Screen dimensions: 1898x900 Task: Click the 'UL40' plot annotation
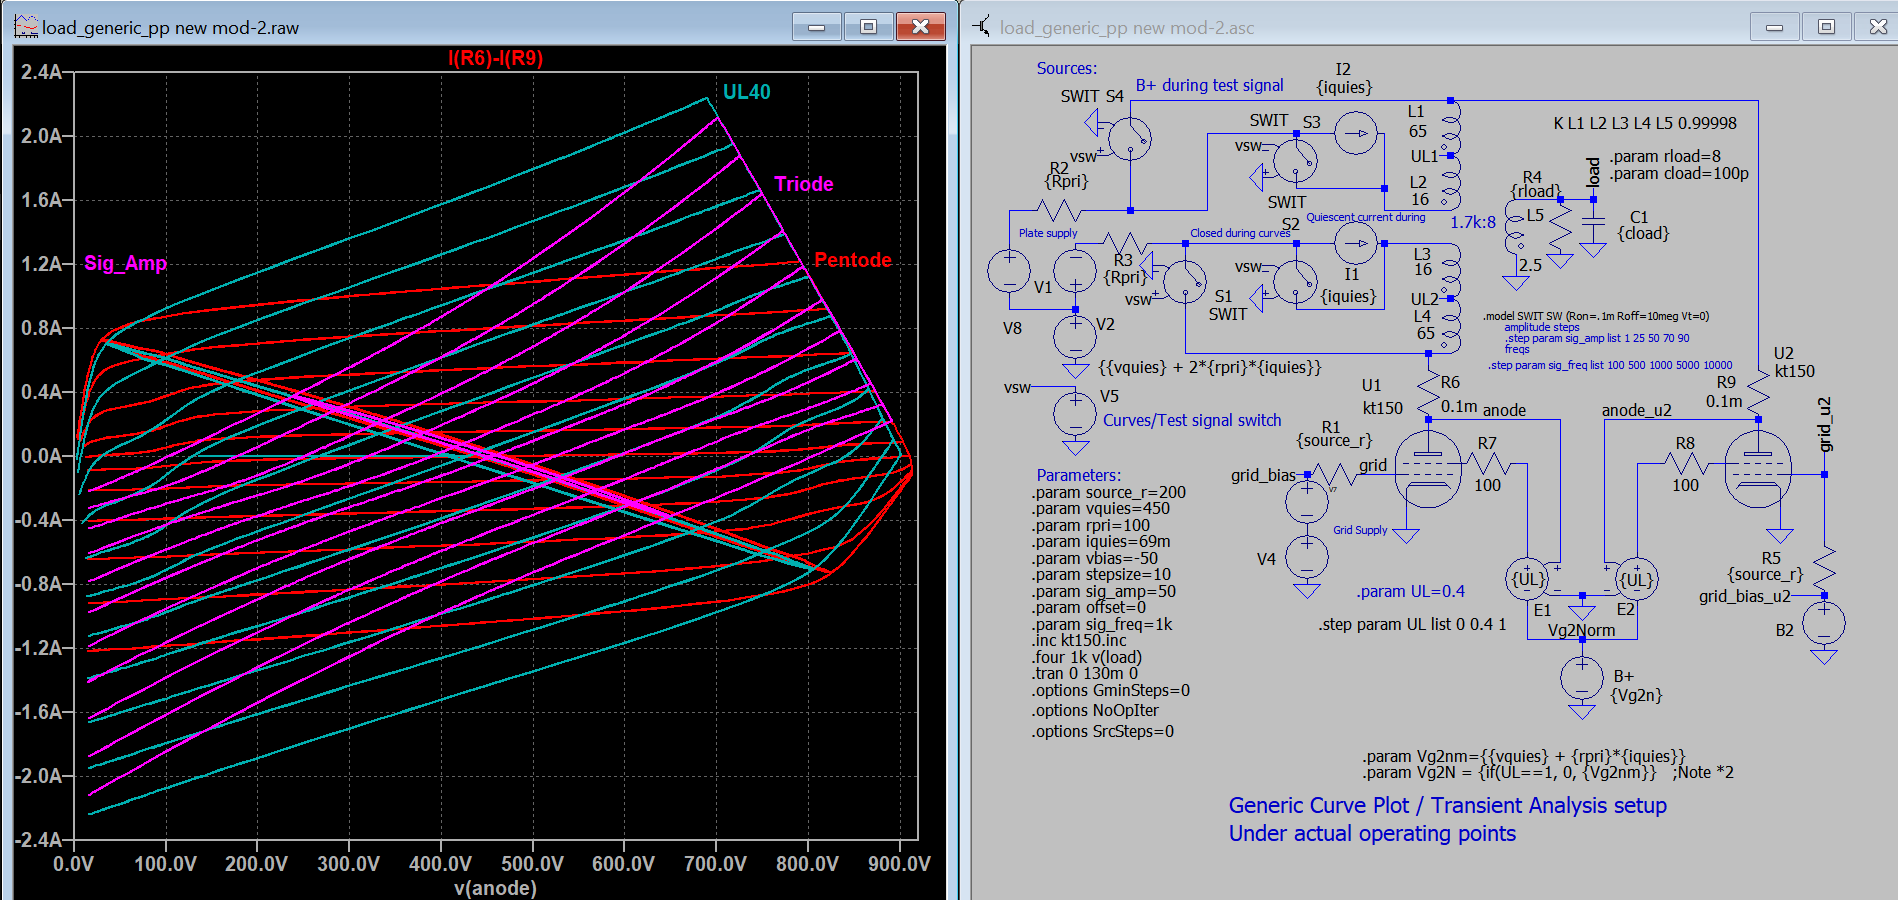(747, 92)
